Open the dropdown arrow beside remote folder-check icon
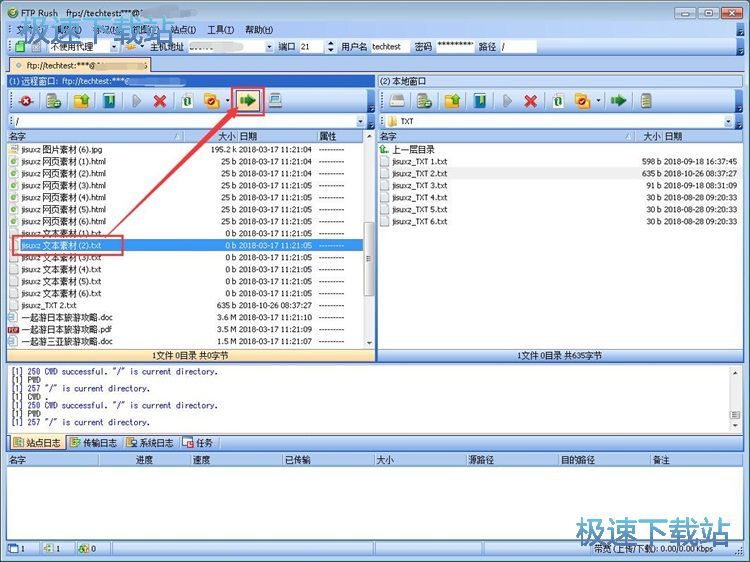The image size is (750, 562). pos(227,101)
